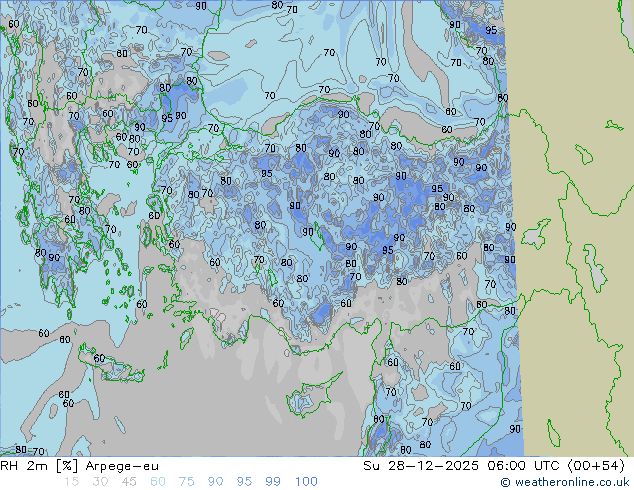The height and width of the screenshot is (490, 634).
Task: Click legend value 75
Action: pyautogui.click(x=186, y=482)
